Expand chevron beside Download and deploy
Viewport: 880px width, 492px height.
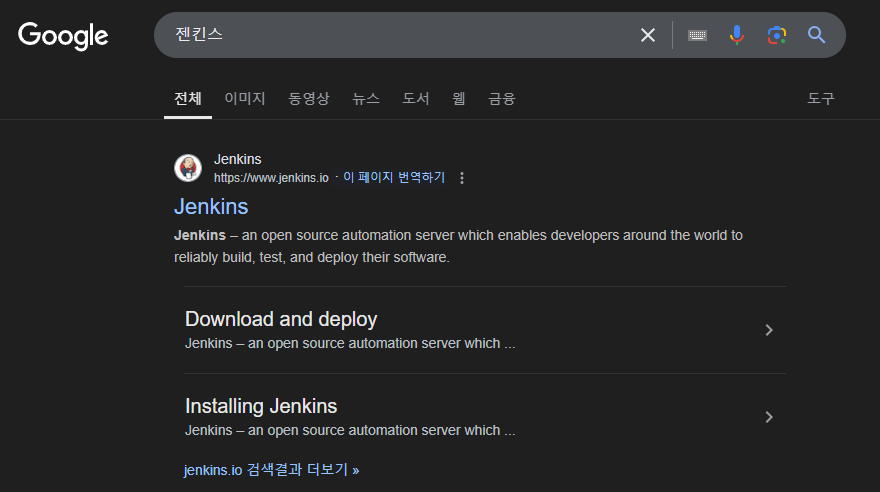pyautogui.click(x=769, y=330)
